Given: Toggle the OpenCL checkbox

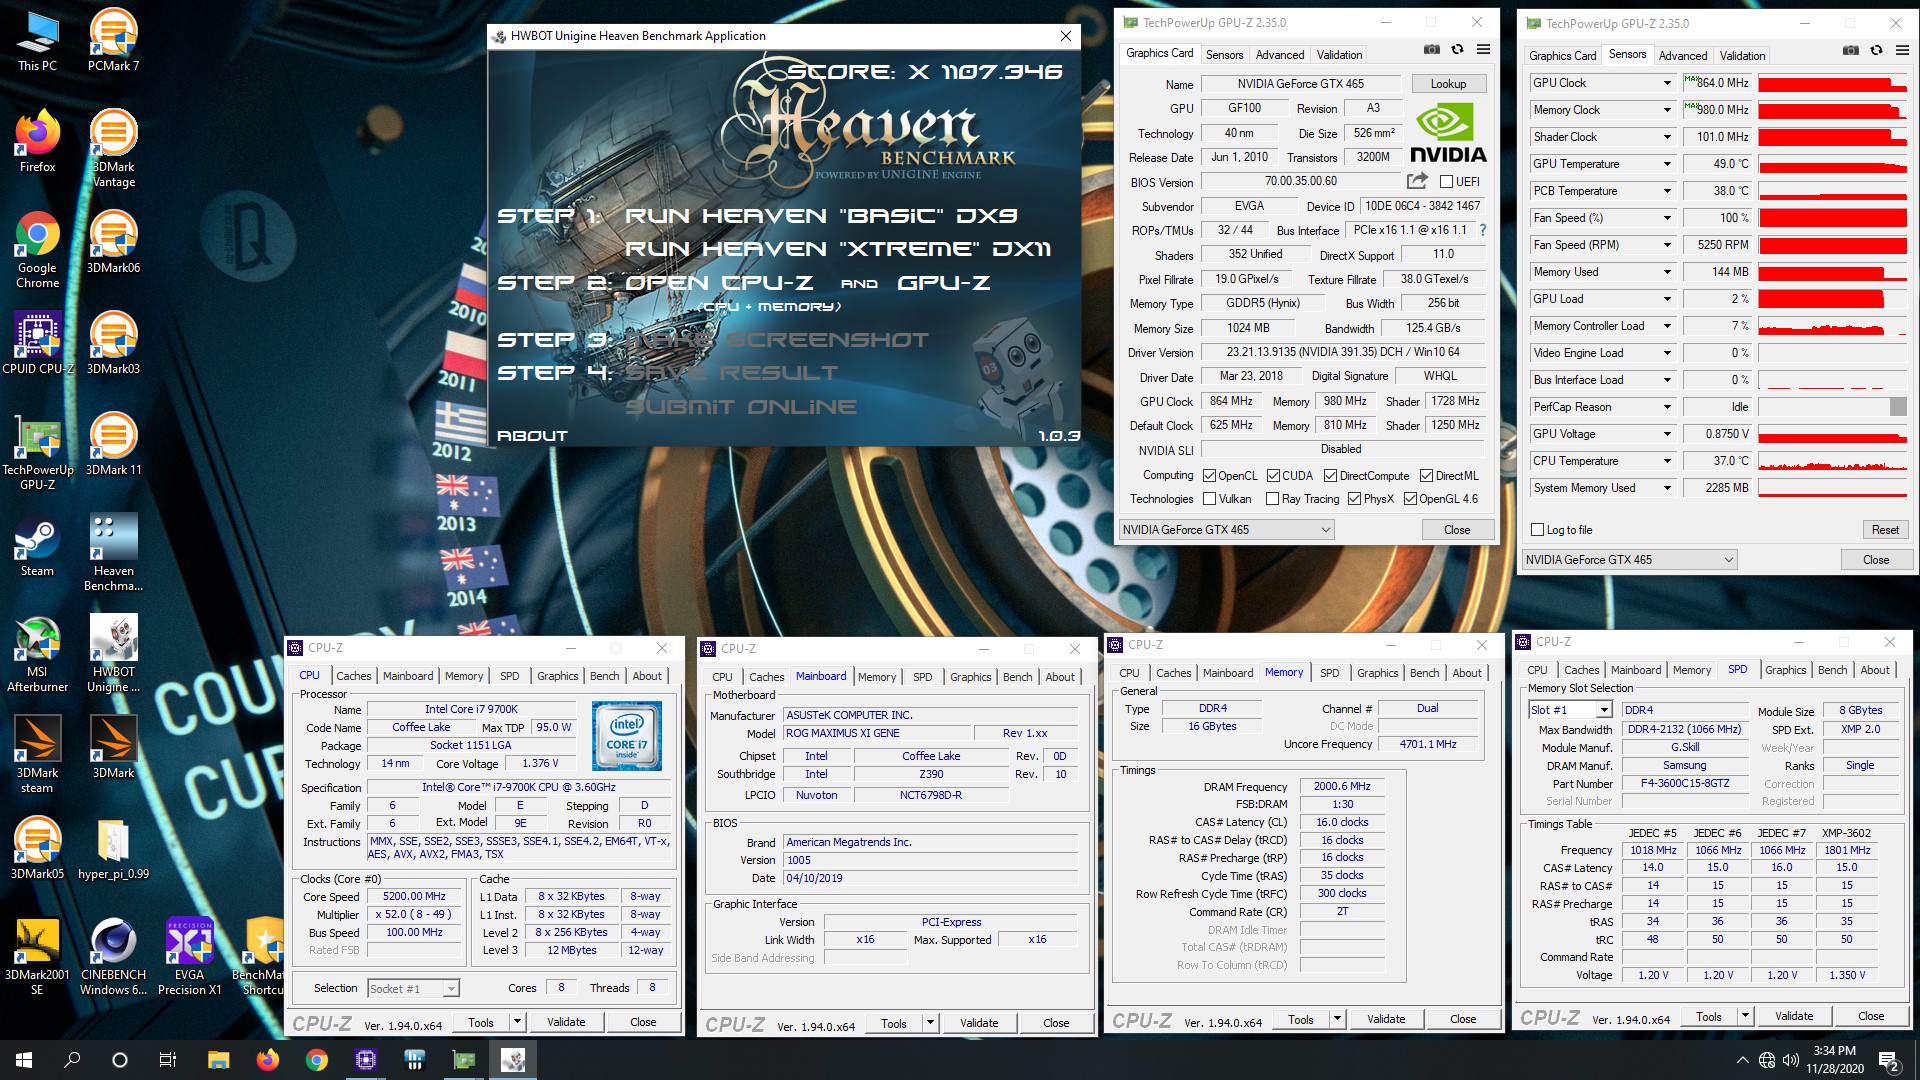Looking at the screenshot, I should (1209, 476).
